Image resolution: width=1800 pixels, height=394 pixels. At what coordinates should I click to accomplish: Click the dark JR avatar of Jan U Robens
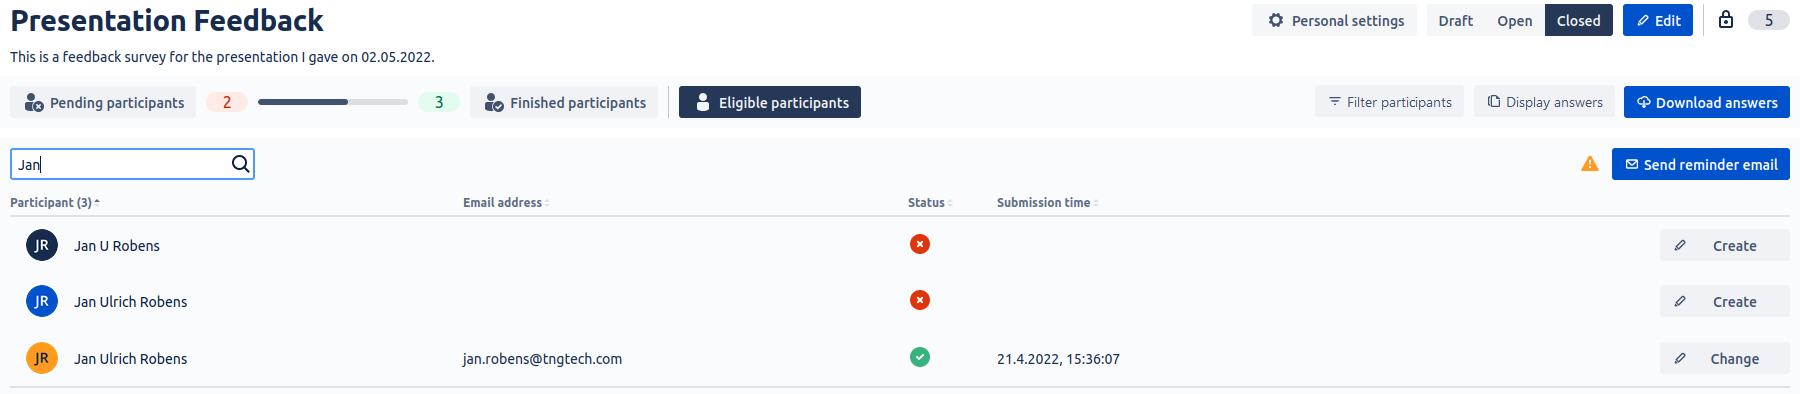(x=42, y=245)
